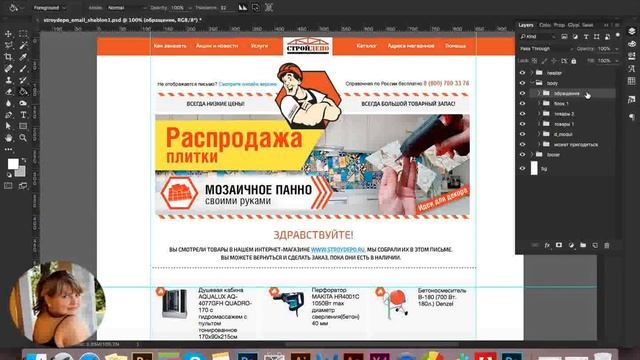The height and width of the screenshot is (360, 640).
Task: Open the extra tools ellipsis button
Action: [x=9, y=149]
